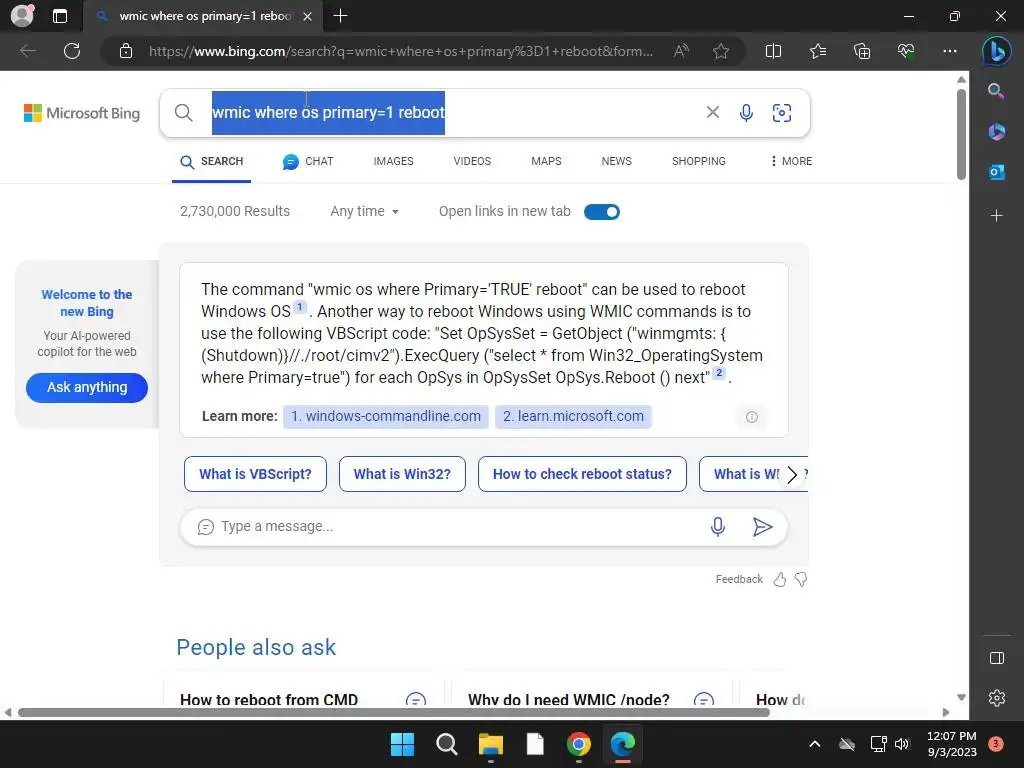Expand the MORE menu
This screenshot has width=1024, height=768.
click(x=791, y=161)
